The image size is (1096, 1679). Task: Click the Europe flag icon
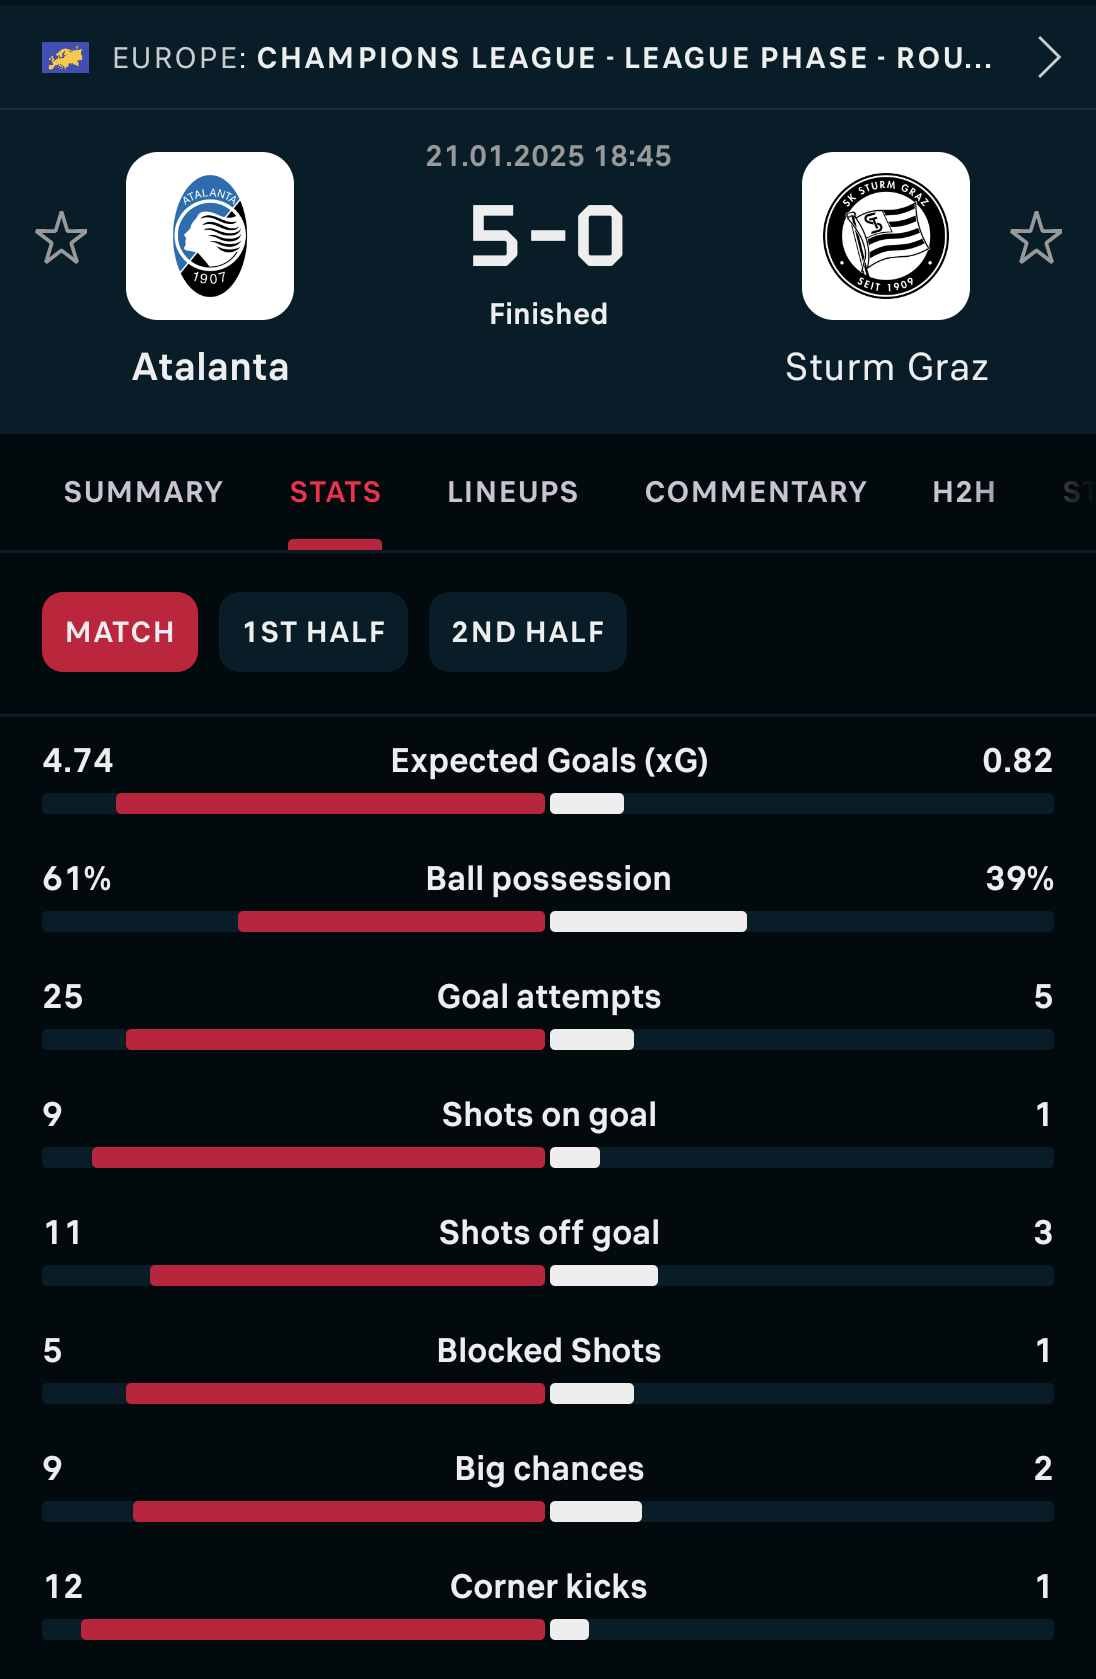pos(66,58)
